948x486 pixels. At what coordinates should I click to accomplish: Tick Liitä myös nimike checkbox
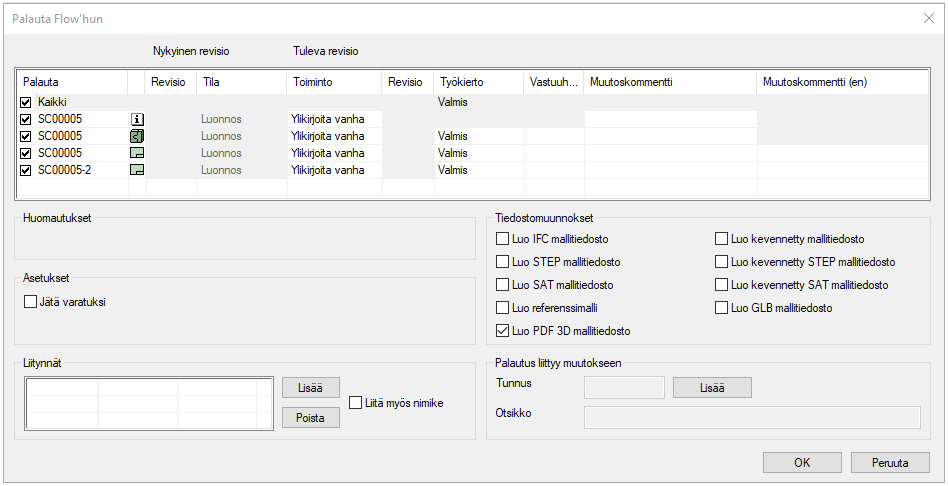[357, 403]
